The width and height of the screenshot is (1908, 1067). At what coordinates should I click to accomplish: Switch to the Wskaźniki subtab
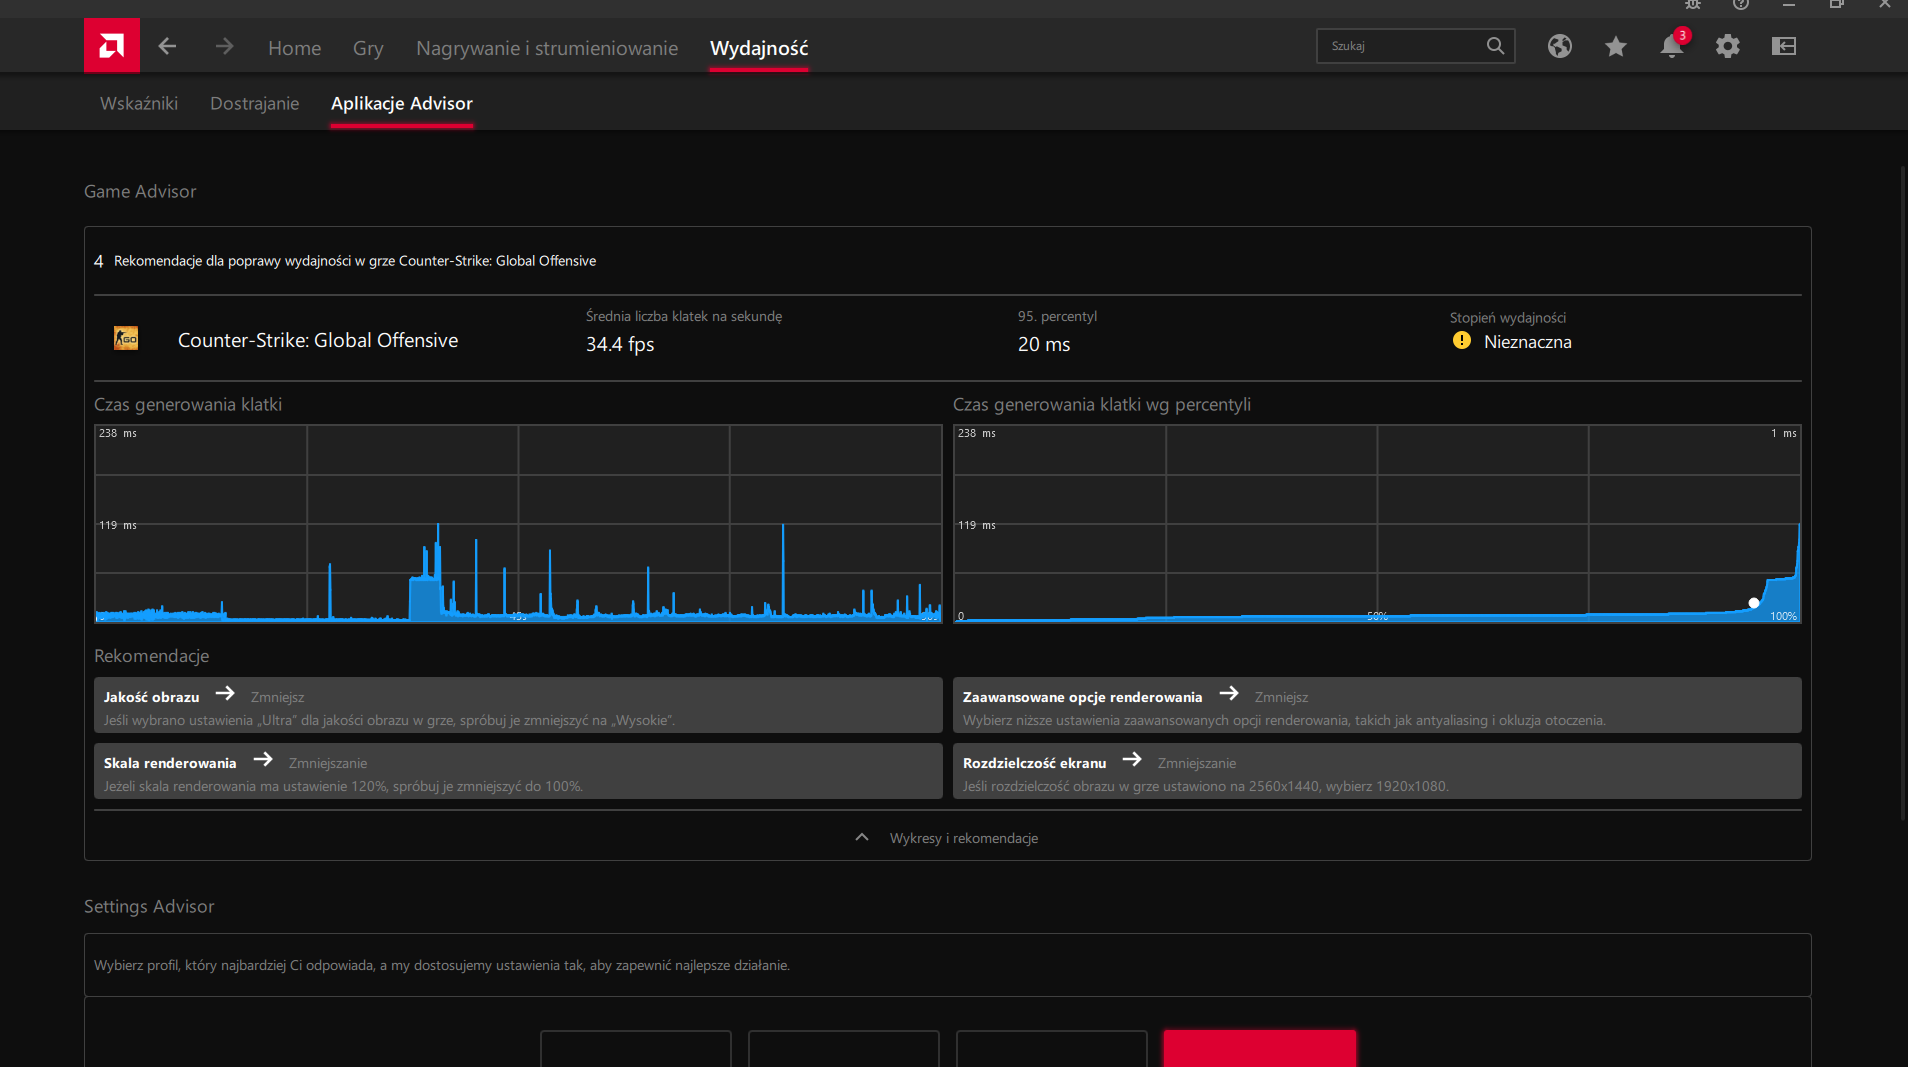(x=139, y=103)
